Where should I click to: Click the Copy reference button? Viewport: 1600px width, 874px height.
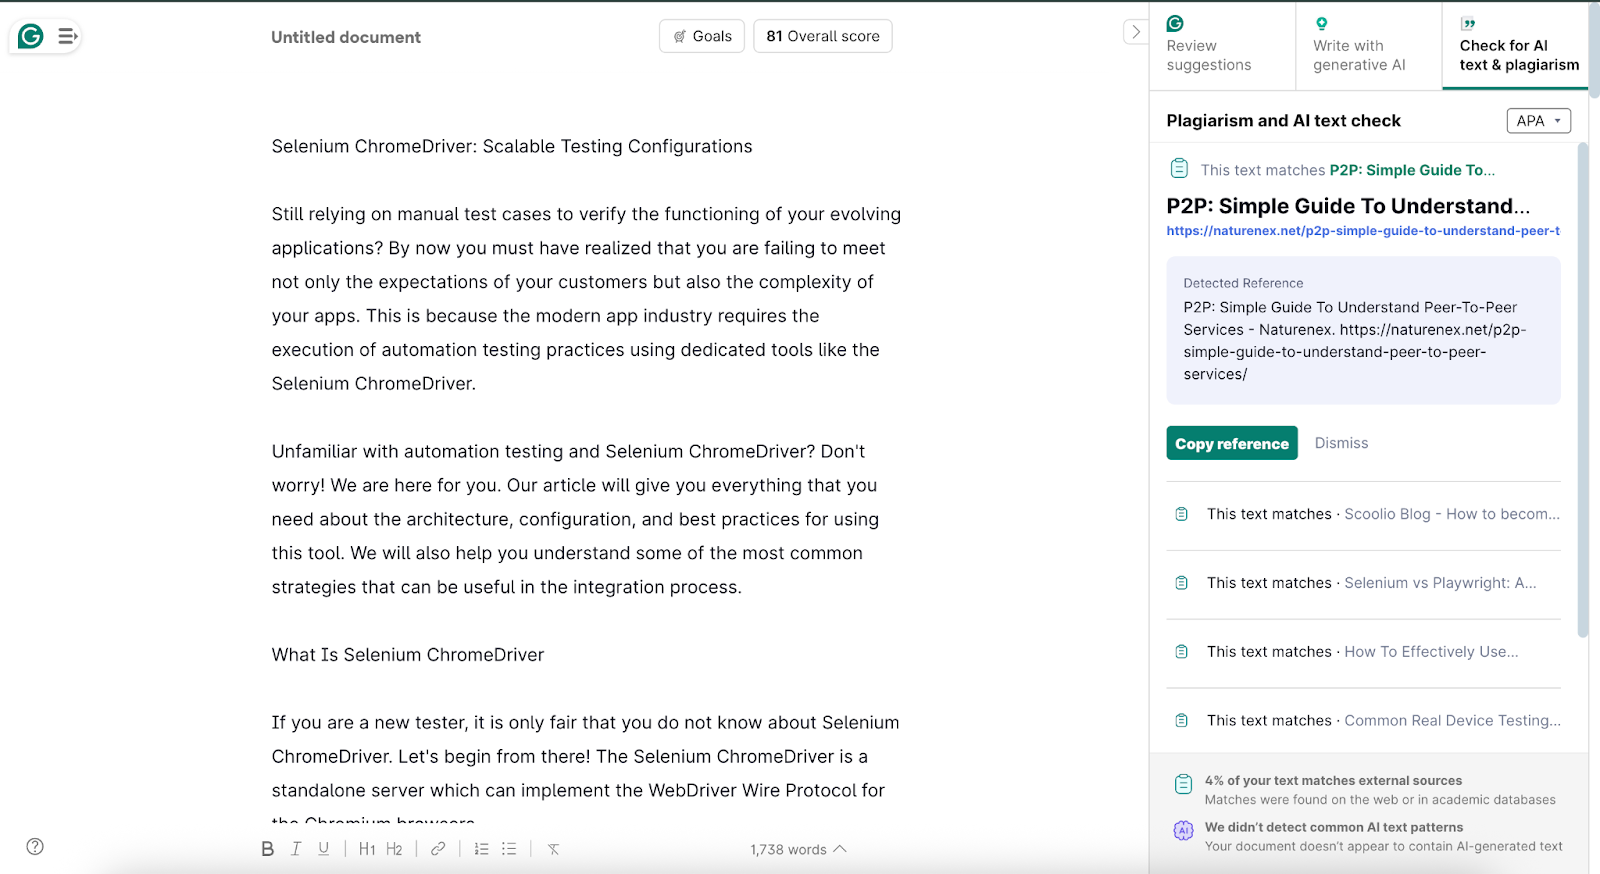pos(1232,443)
